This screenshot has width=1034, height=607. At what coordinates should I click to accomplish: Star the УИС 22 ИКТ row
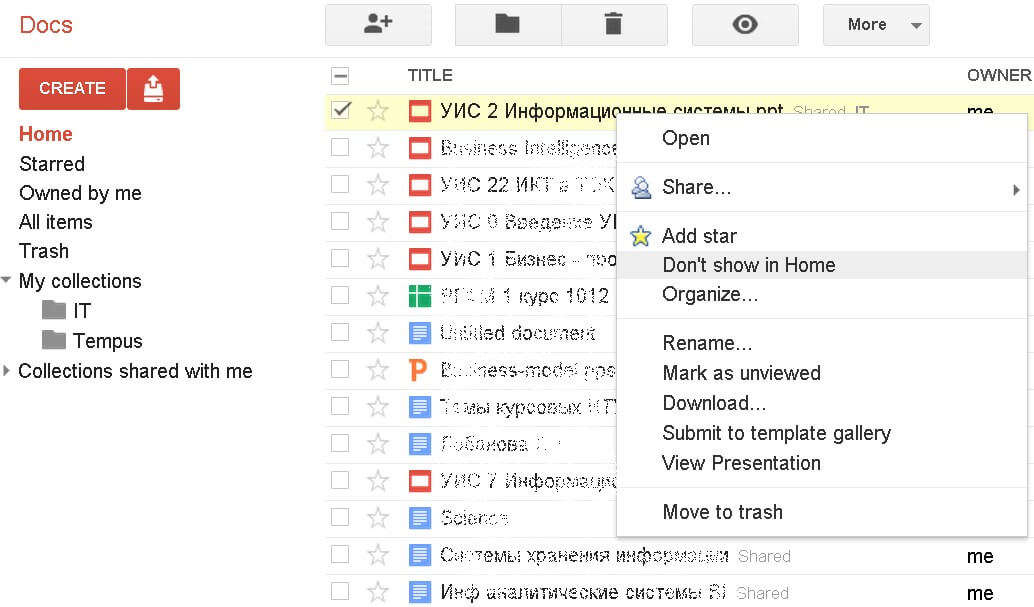[377, 184]
